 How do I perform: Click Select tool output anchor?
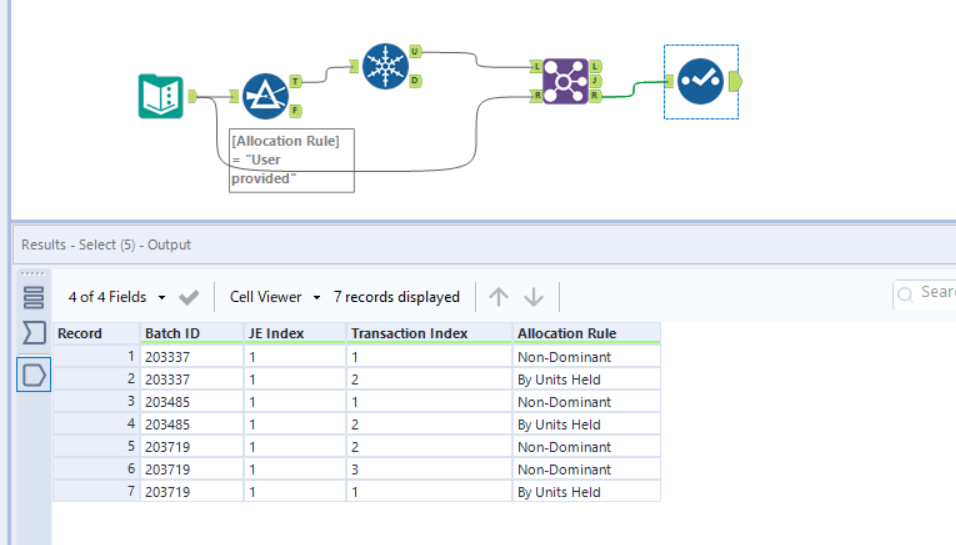(735, 81)
